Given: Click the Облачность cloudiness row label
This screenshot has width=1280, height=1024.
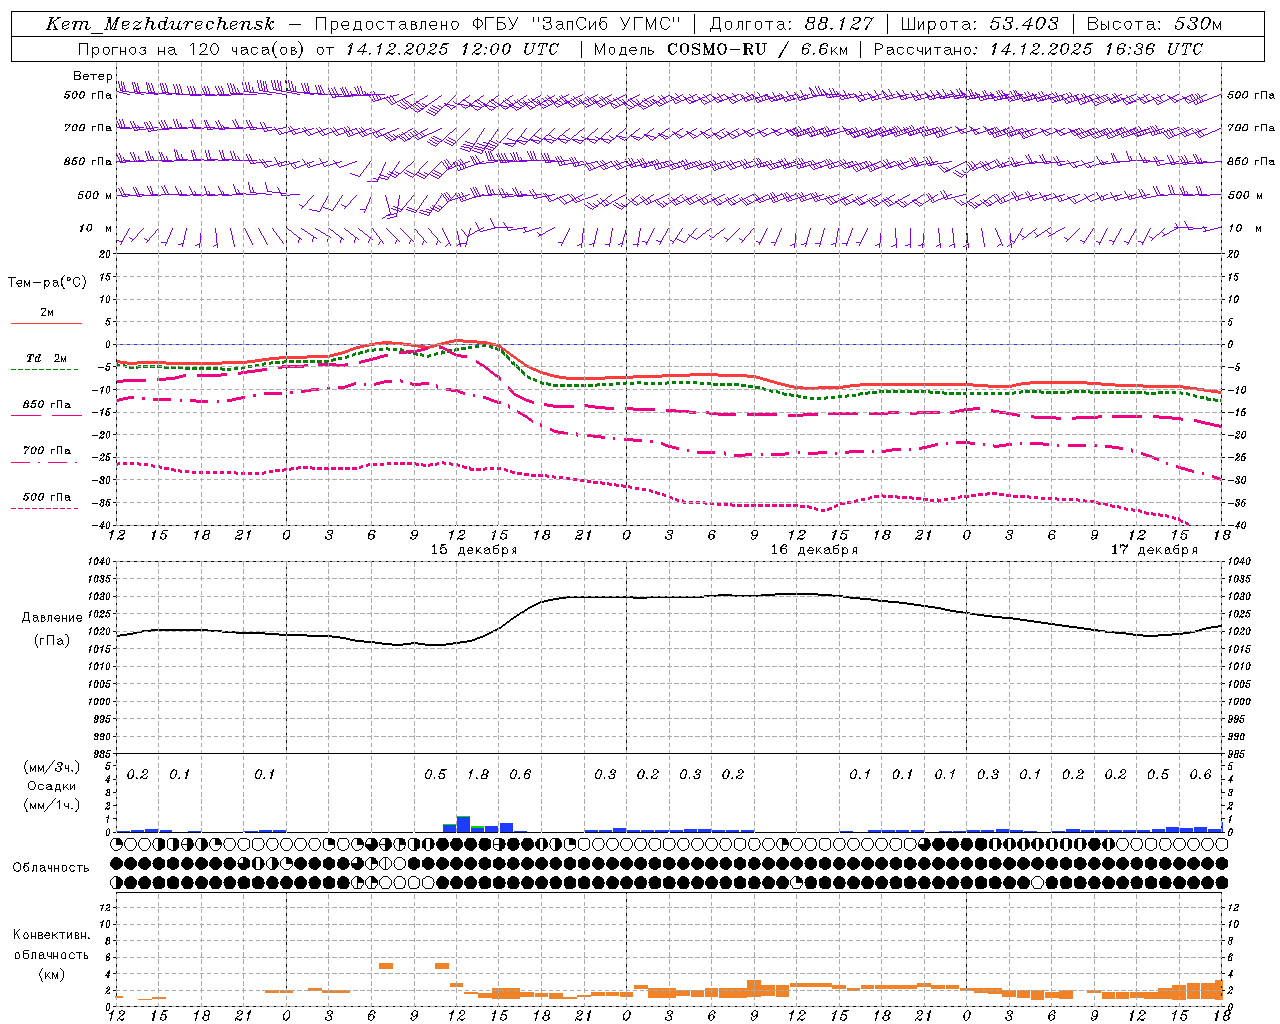Looking at the screenshot, I should 51,867.
